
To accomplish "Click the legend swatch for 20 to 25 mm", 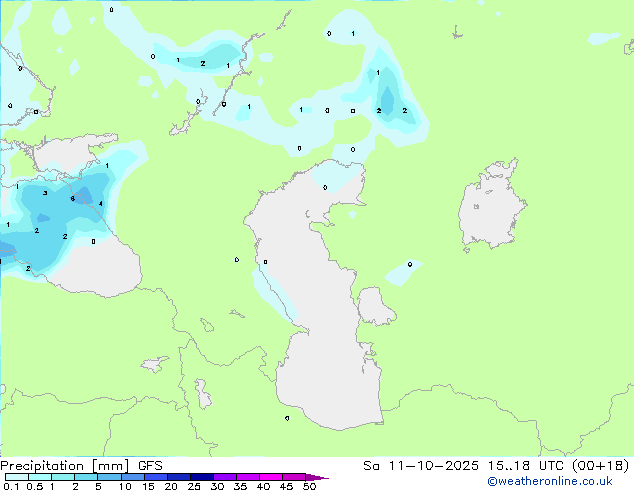I will click(x=179, y=477).
